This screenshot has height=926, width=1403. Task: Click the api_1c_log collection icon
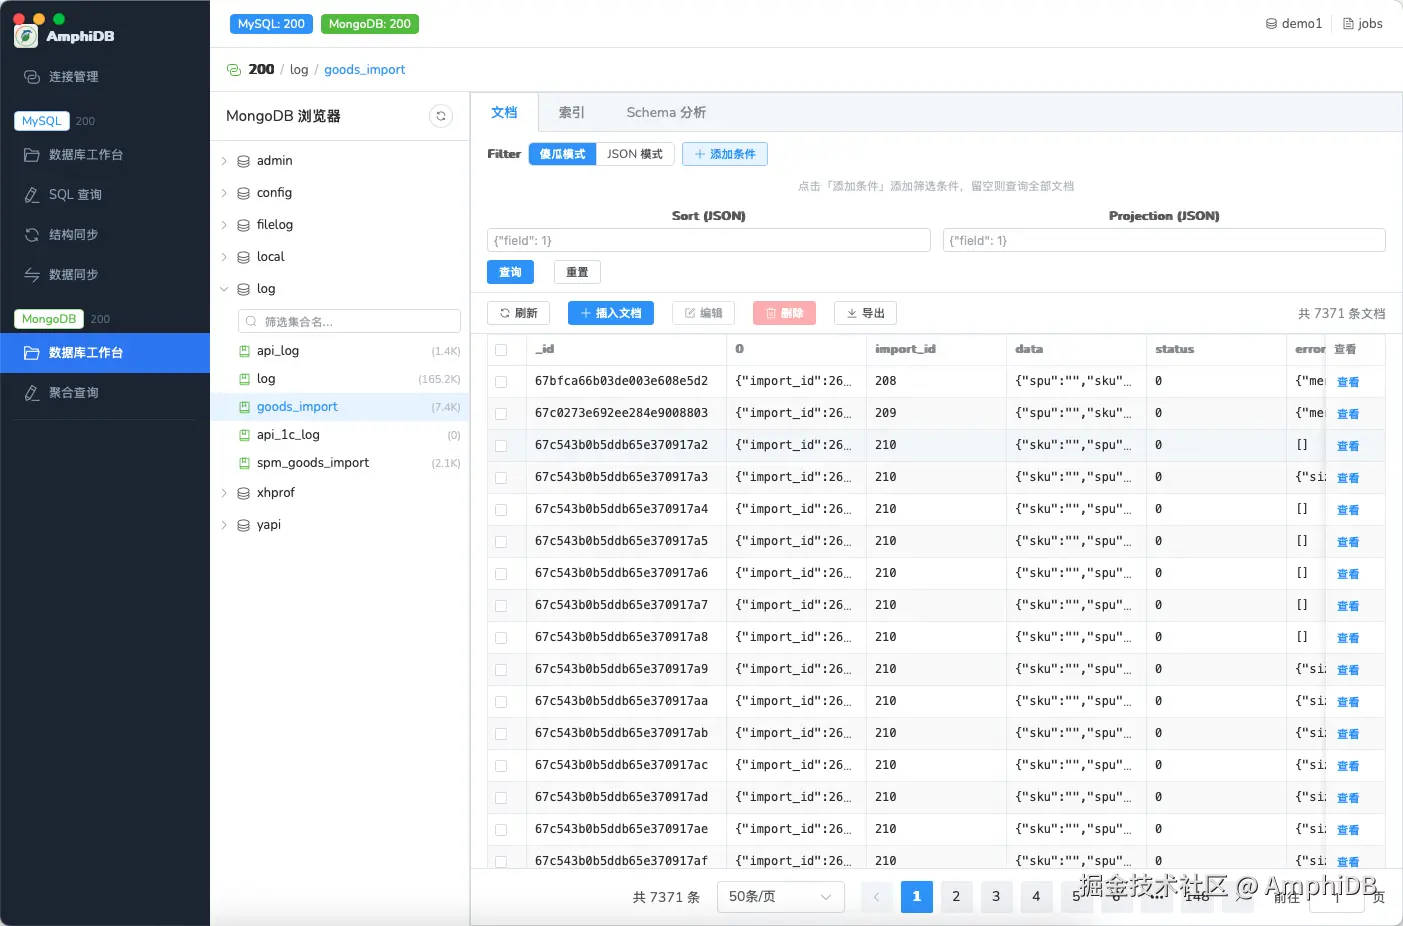245,435
